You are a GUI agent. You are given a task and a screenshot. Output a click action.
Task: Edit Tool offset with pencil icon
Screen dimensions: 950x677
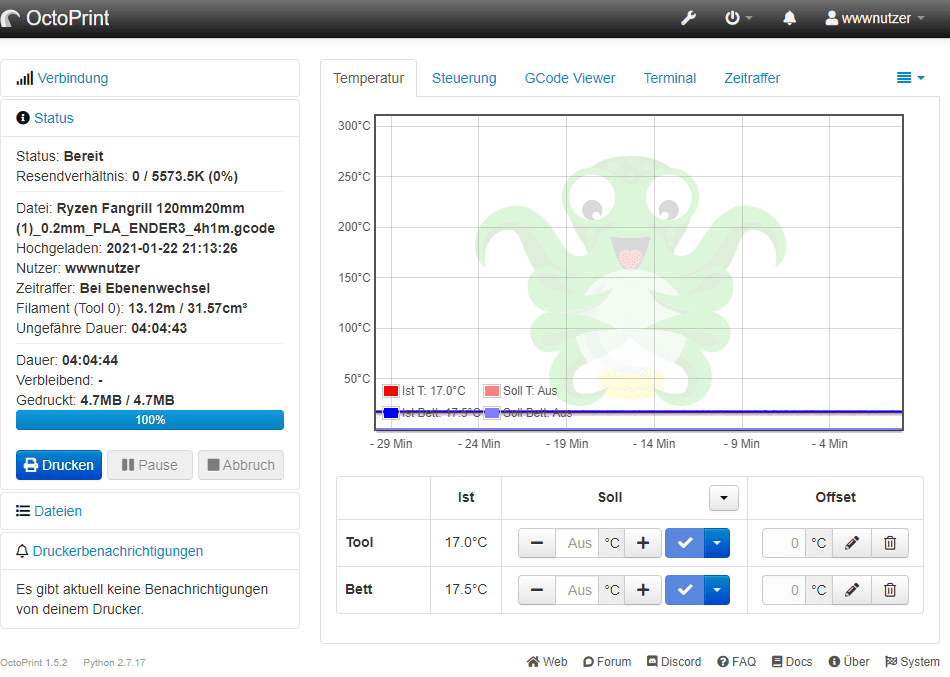coord(852,543)
